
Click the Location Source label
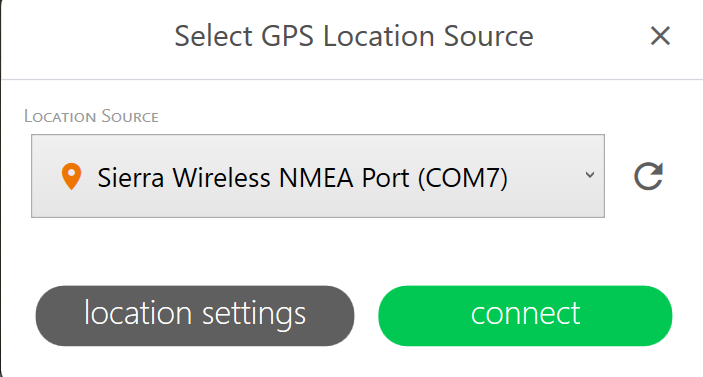coord(91,117)
